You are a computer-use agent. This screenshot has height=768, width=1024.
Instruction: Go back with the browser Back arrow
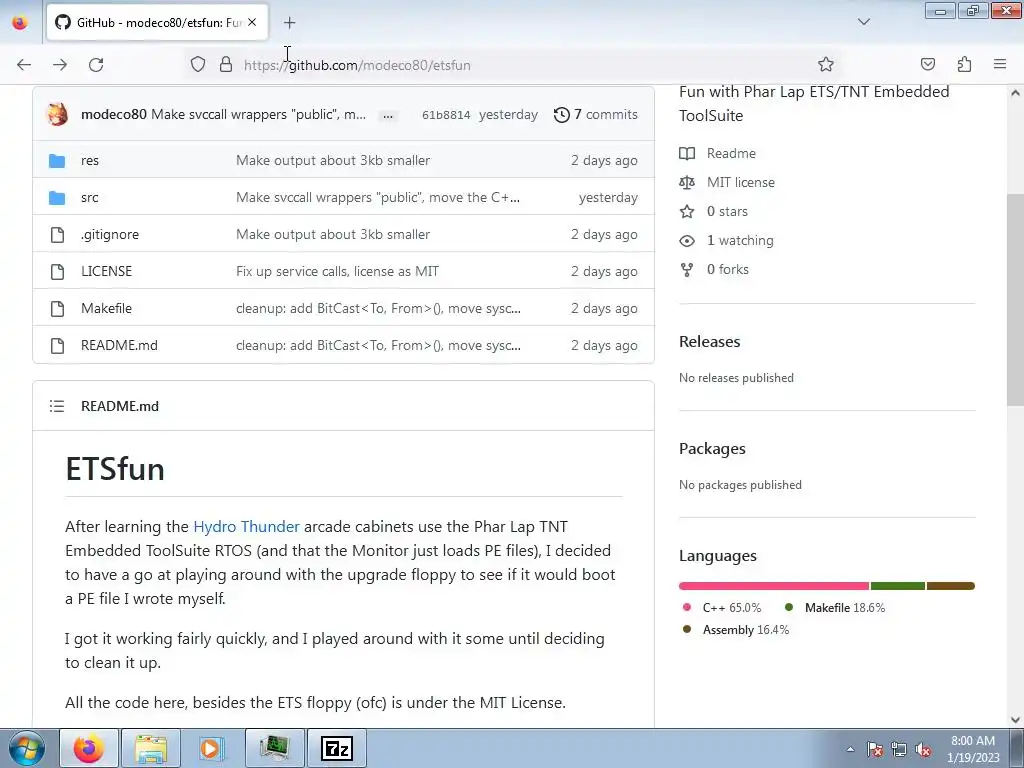coord(24,65)
